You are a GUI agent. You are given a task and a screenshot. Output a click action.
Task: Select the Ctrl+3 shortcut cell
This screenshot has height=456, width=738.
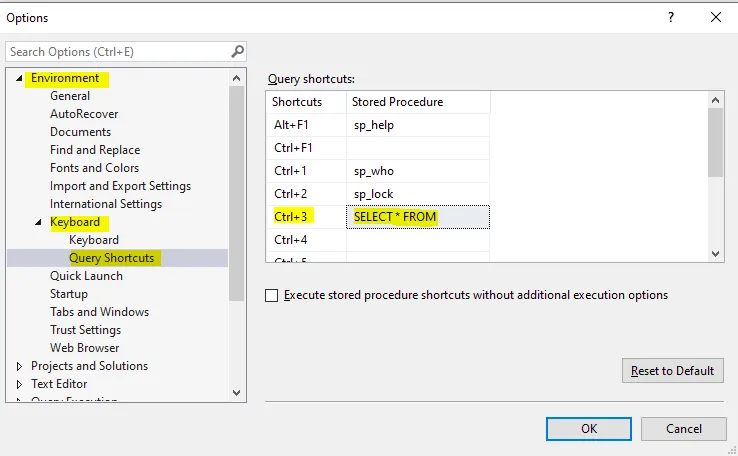click(x=306, y=217)
